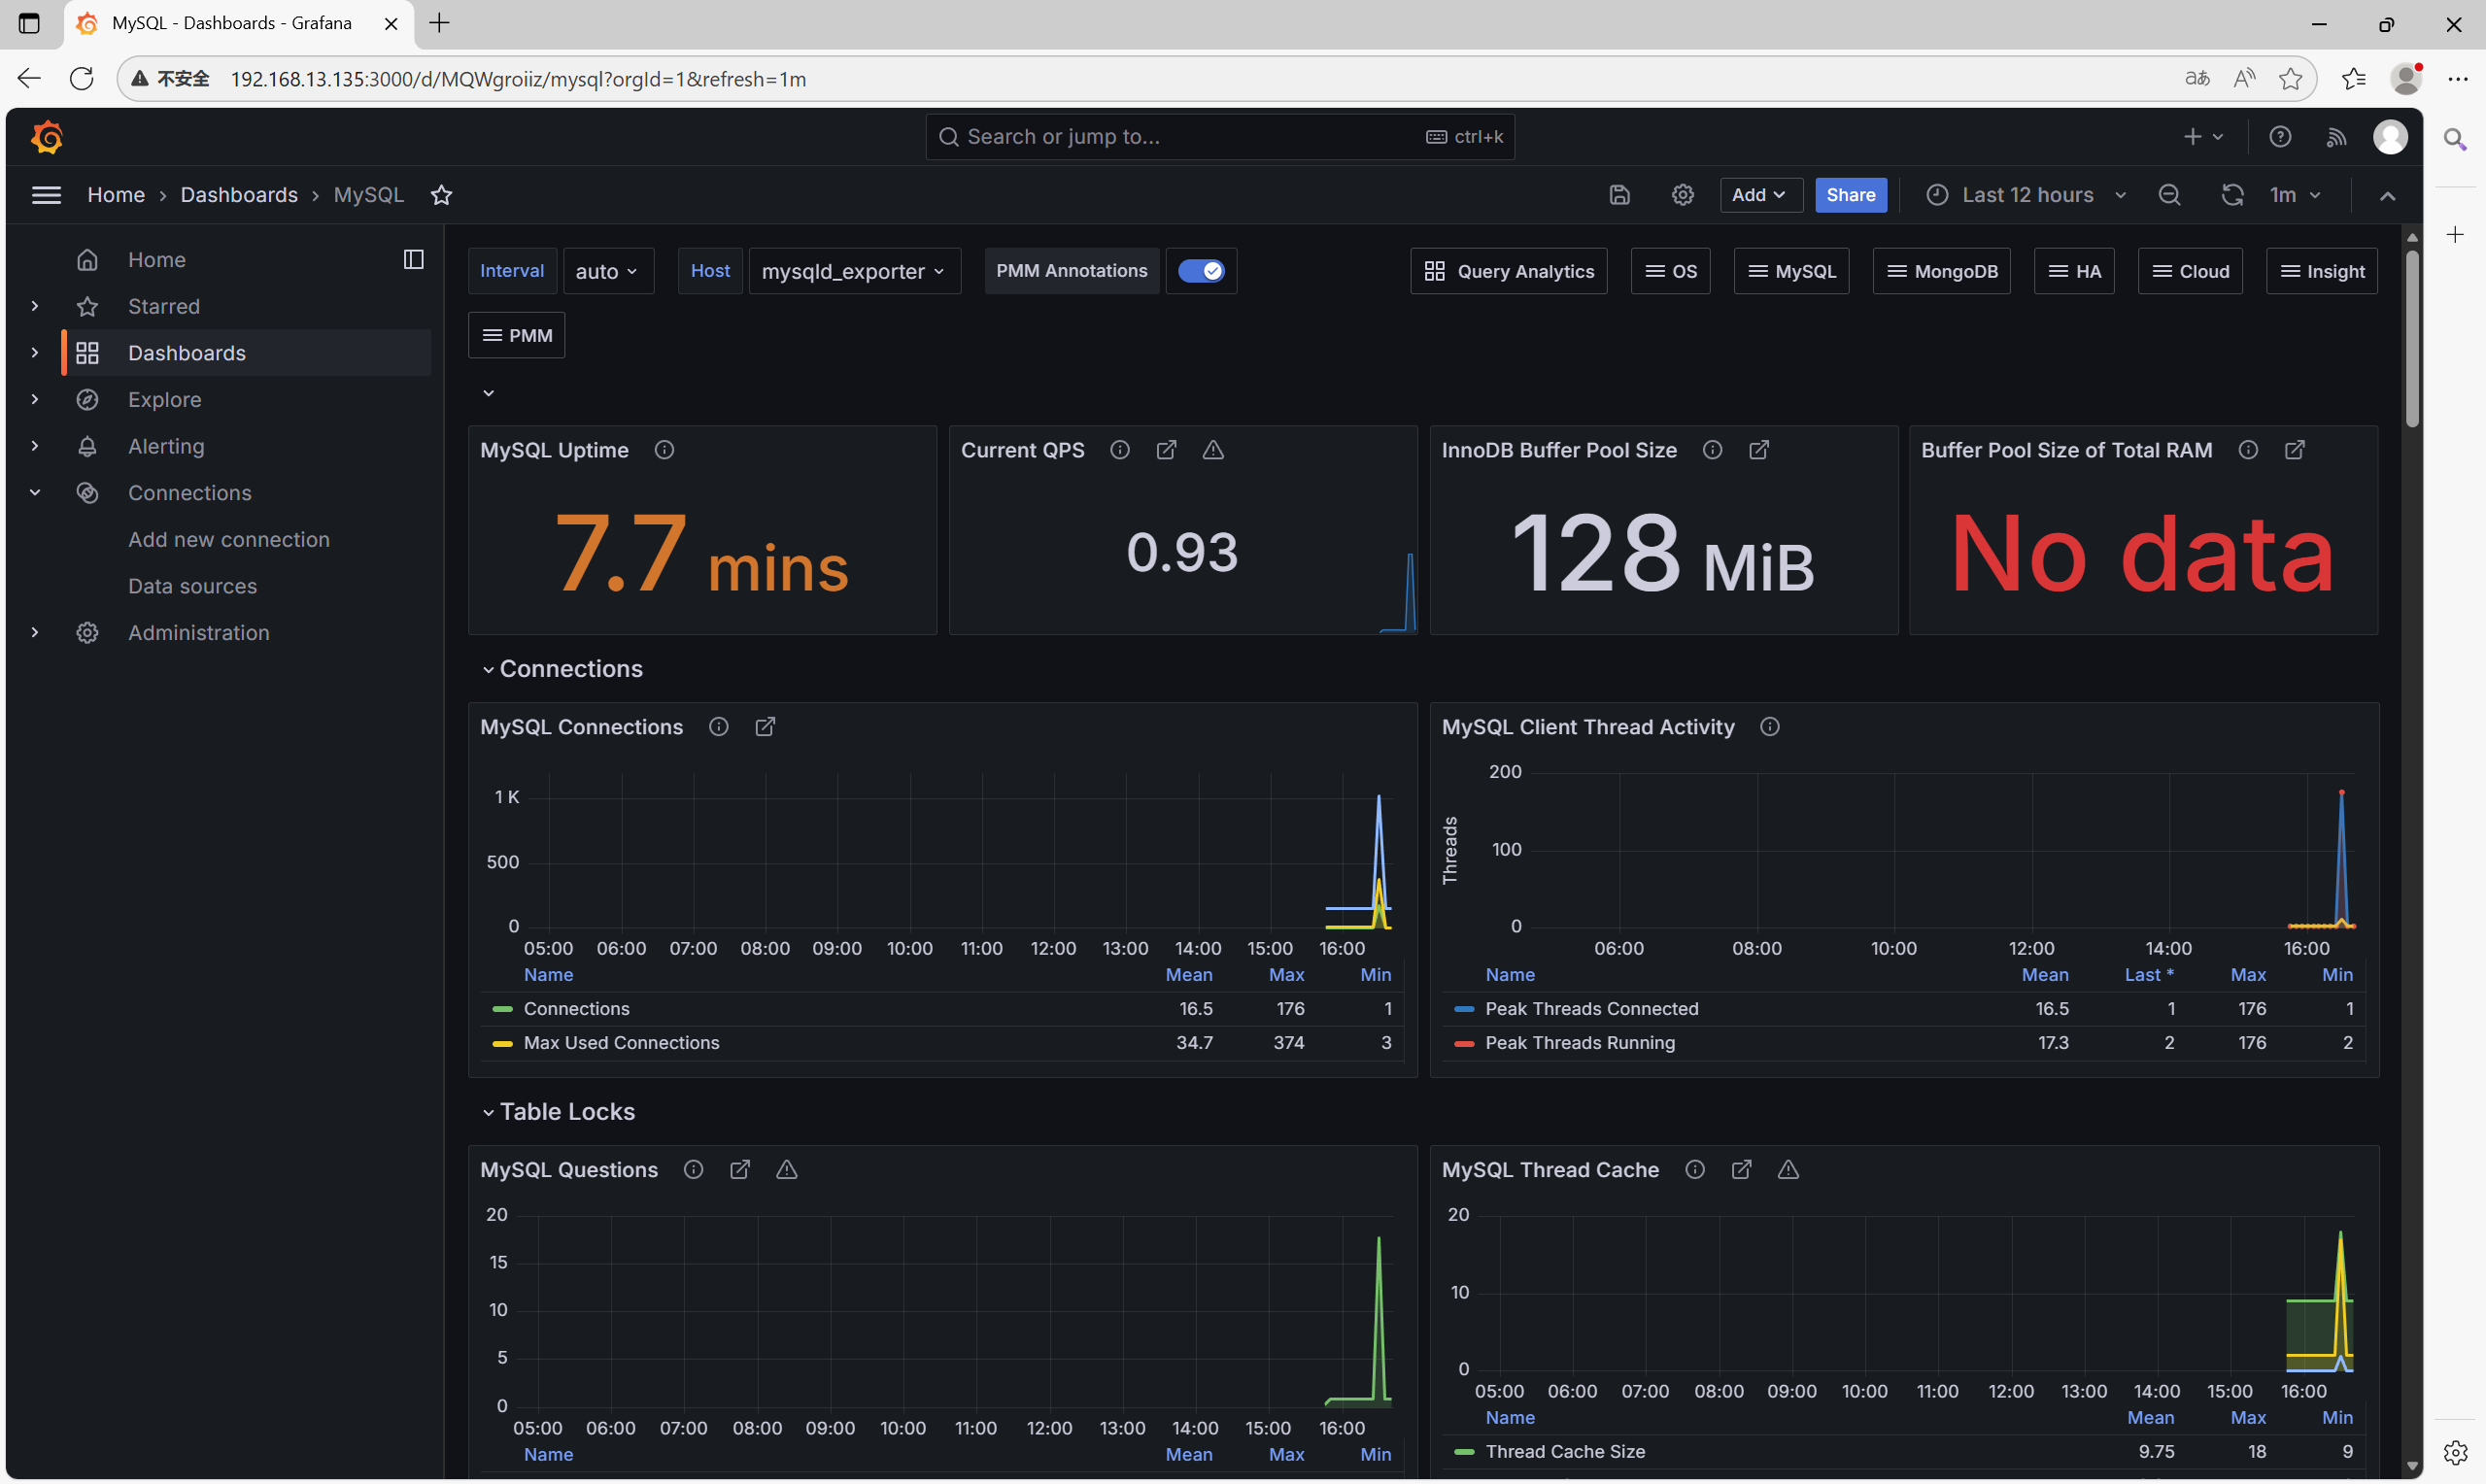Click the save dashboard icon
This screenshot has height=1484, width=2486.
(x=1619, y=195)
